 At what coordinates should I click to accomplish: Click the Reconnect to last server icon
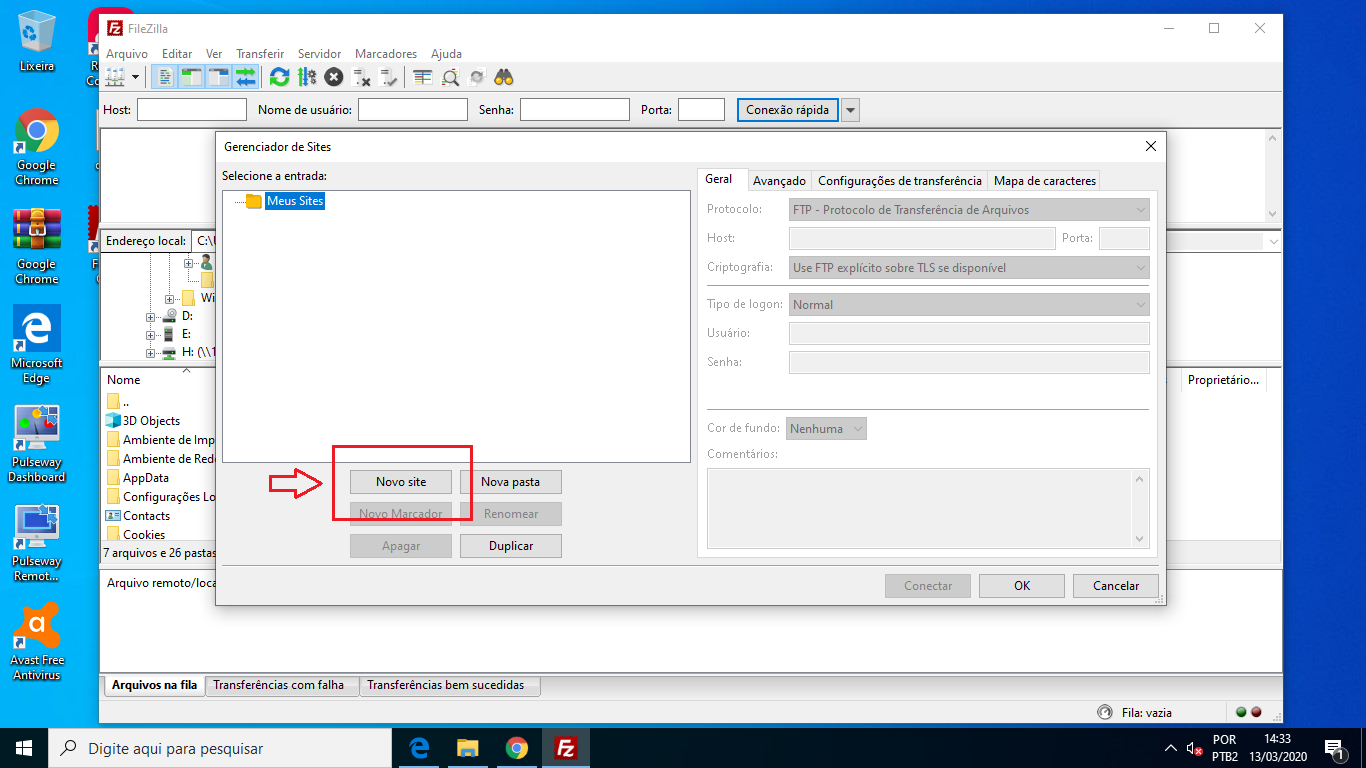point(389,77)
